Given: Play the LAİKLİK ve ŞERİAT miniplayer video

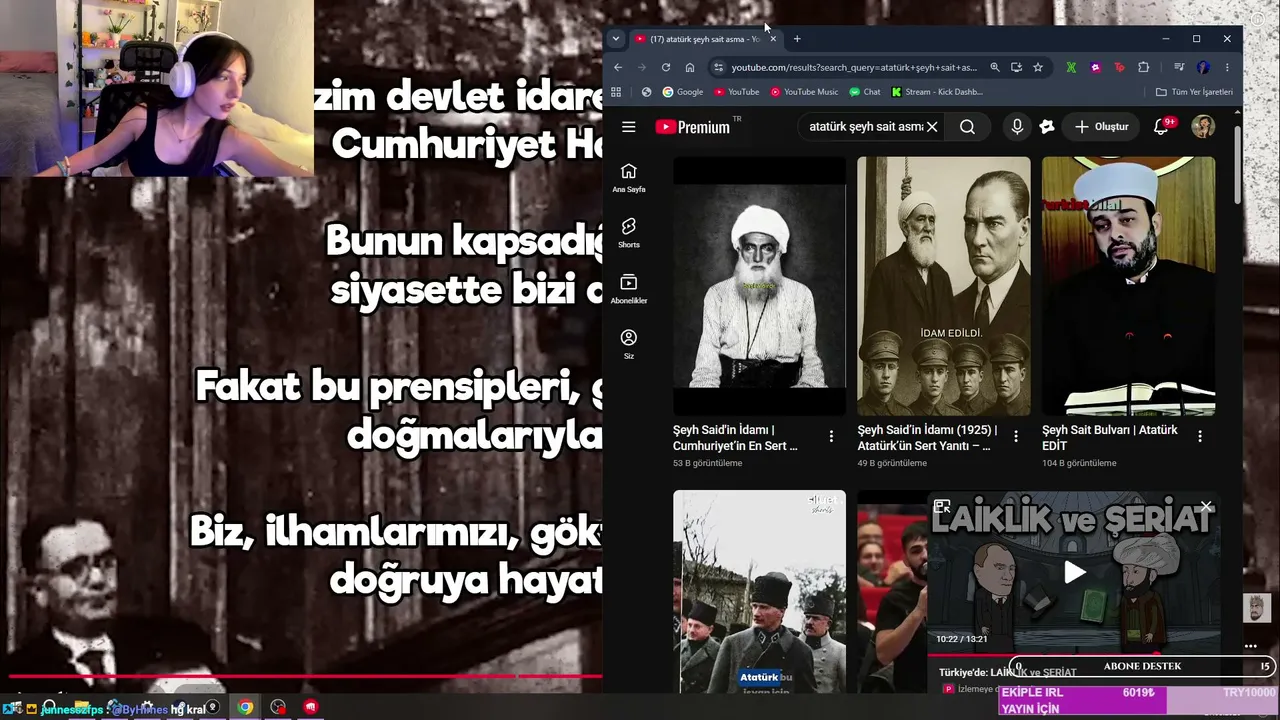Looking at the screenshot, I should pyautogui.click(x=1074, y=572).
